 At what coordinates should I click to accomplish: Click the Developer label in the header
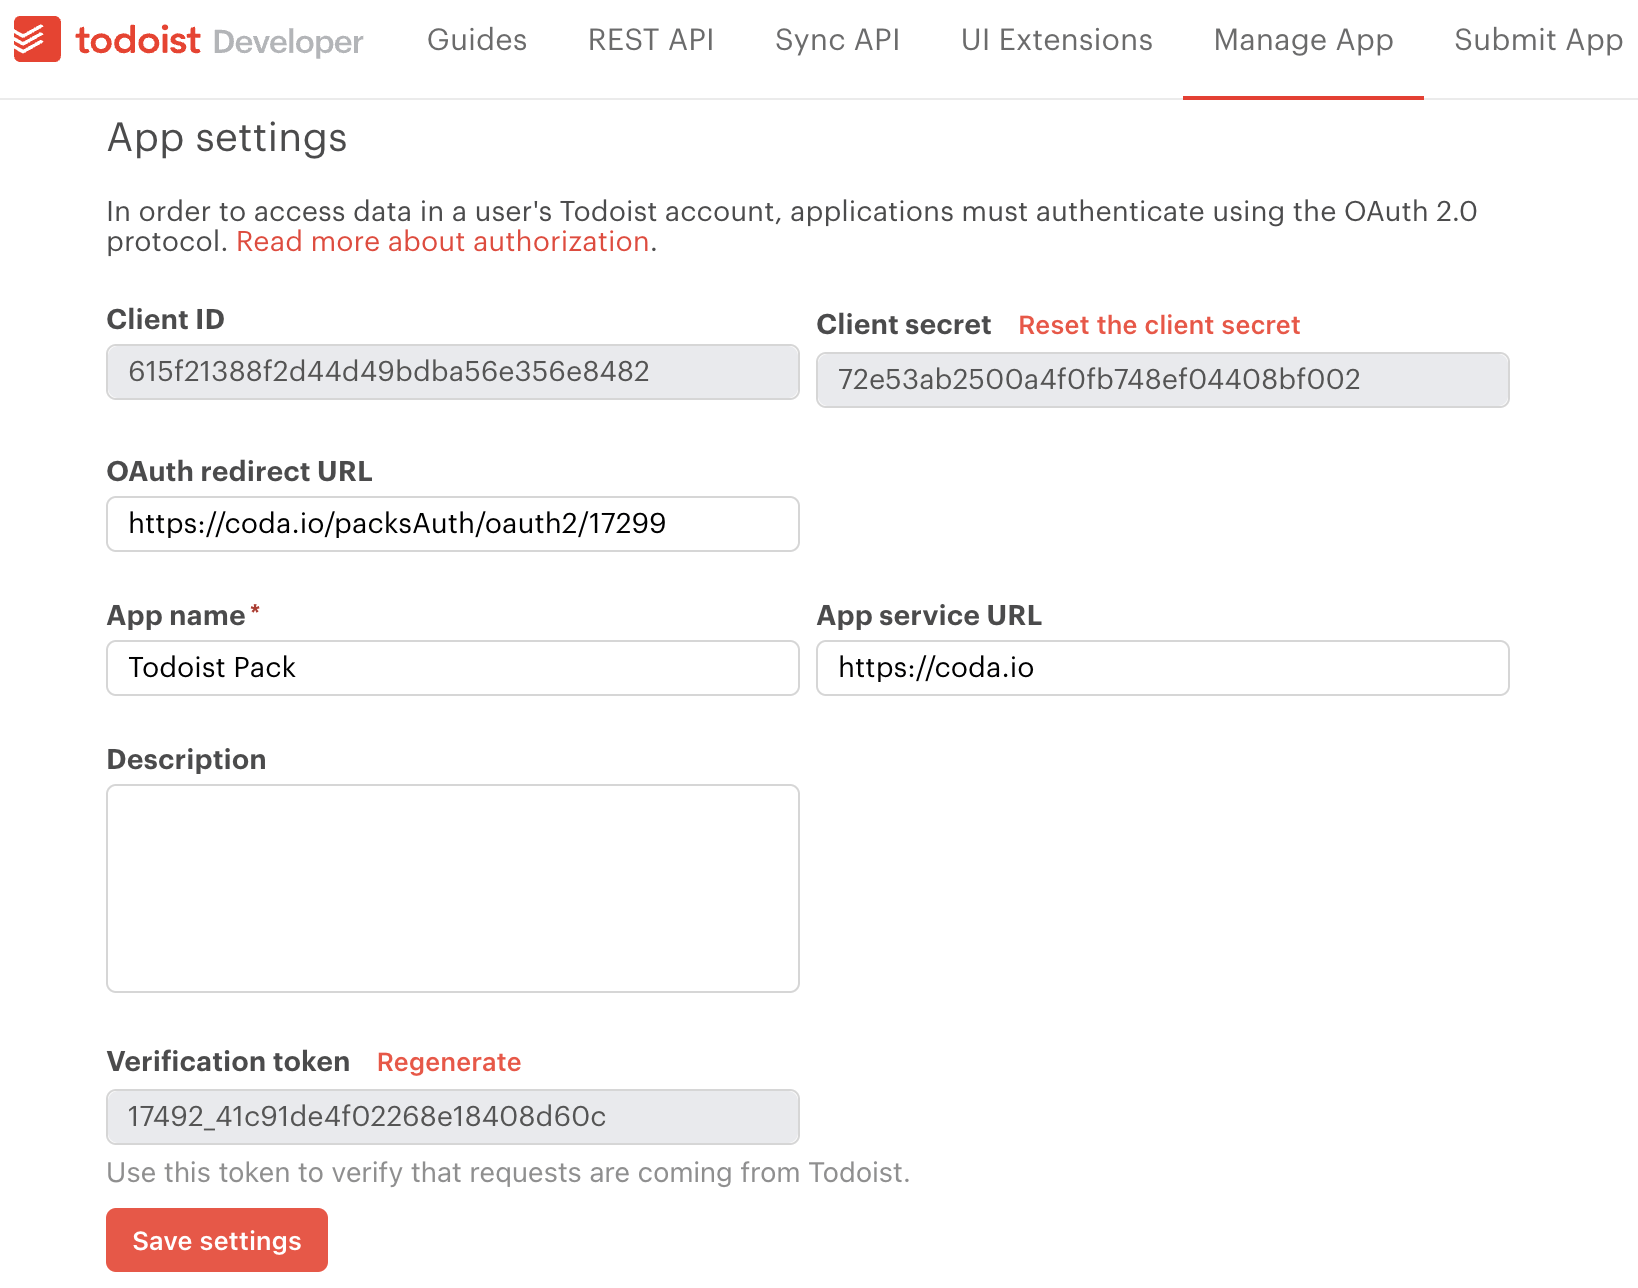point(286,41)
